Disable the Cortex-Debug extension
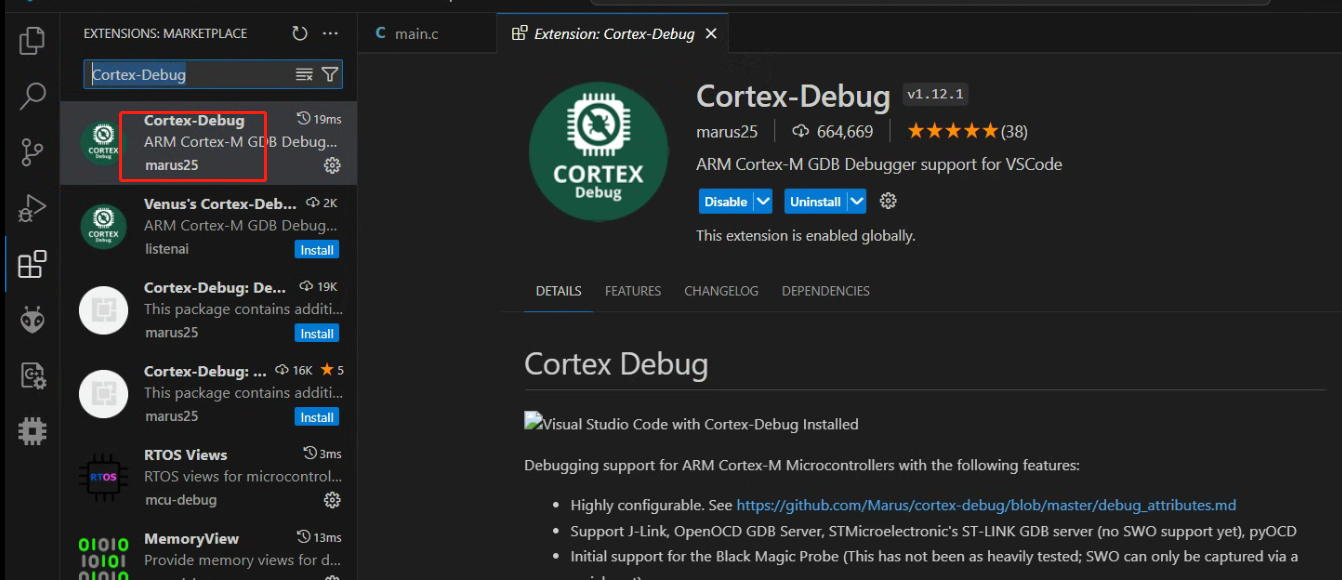Screen dimensions: 1342x580 click(726, 201)
